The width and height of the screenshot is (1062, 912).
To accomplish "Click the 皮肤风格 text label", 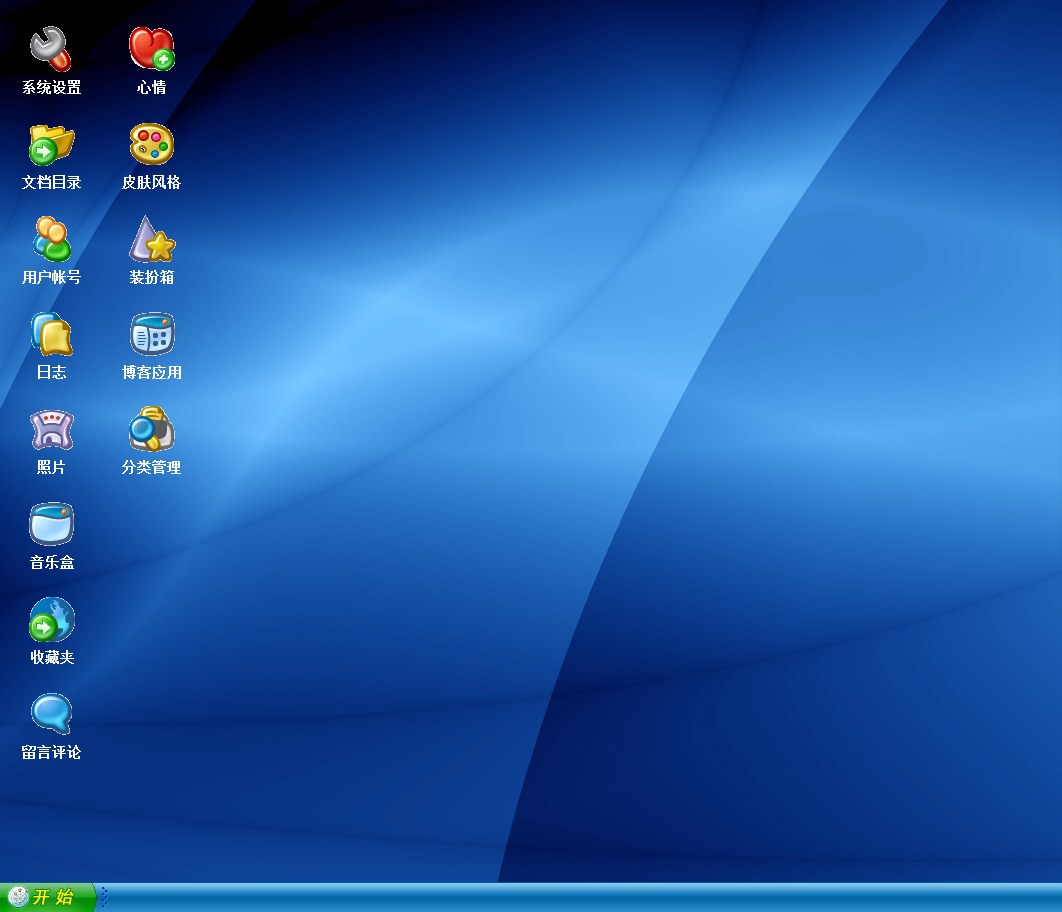I will (x=151, y=183).
